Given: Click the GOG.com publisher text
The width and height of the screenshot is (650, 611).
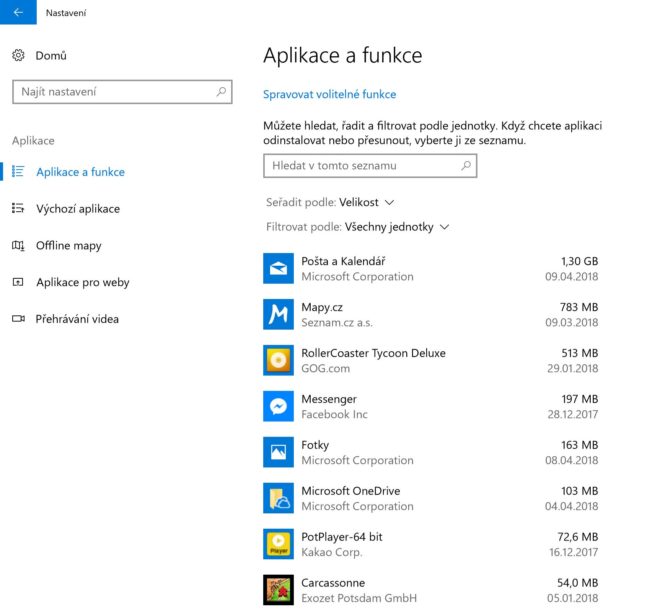Looking at the screenshot, I should tap(325, 369).
